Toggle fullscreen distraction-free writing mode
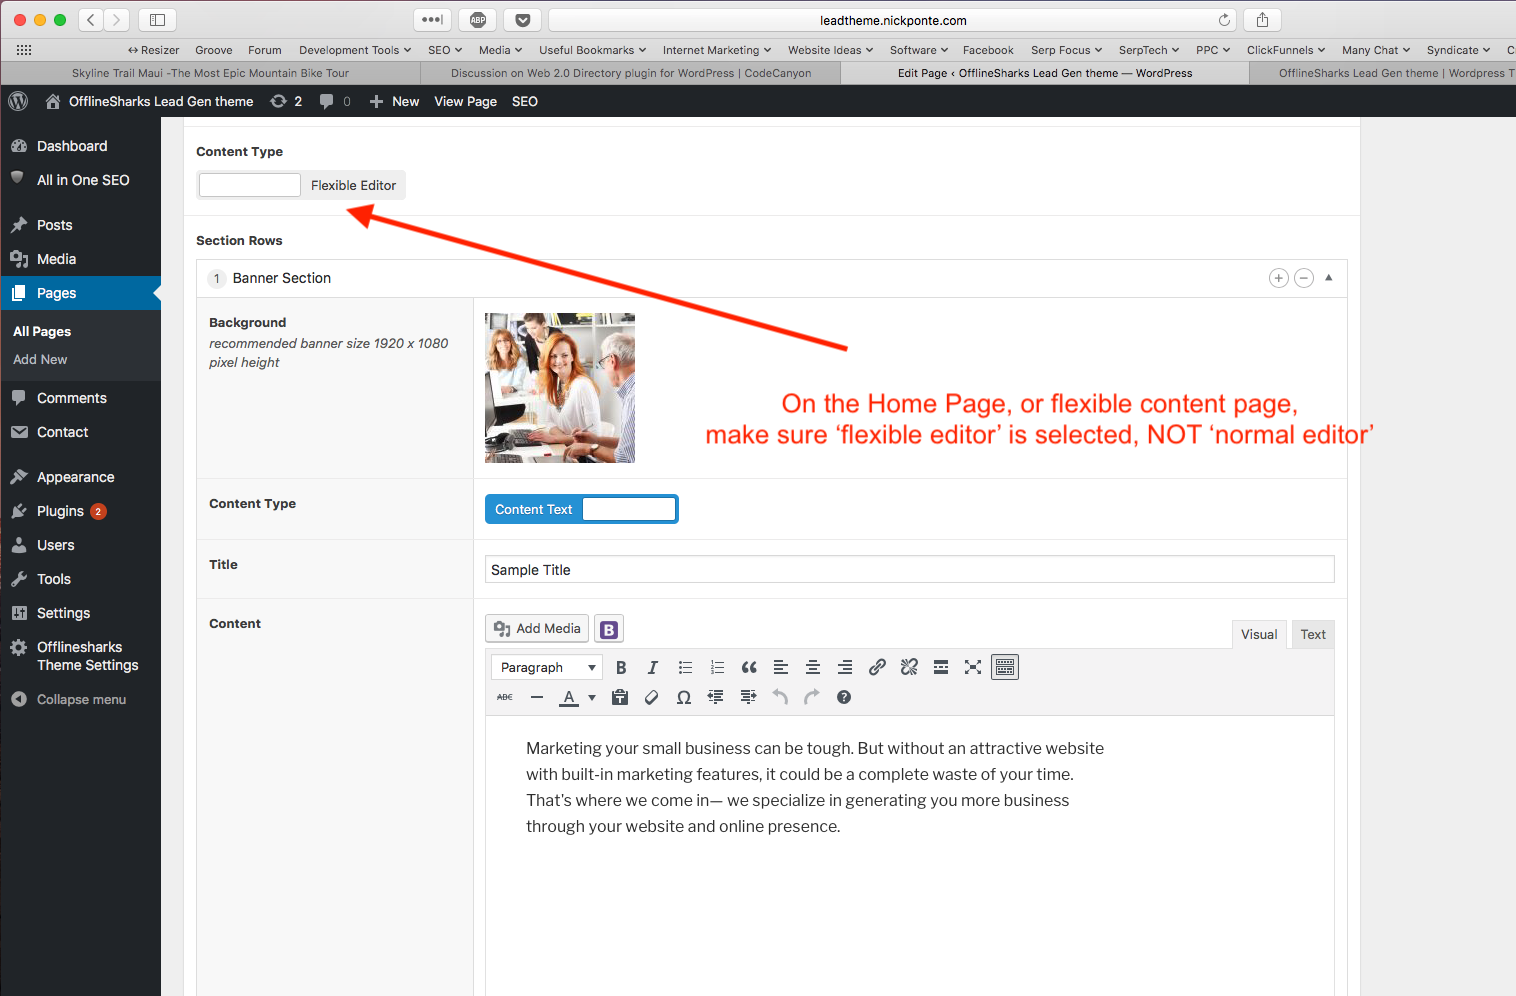This screenshot has width=1516, height=996. pos(973,667)
